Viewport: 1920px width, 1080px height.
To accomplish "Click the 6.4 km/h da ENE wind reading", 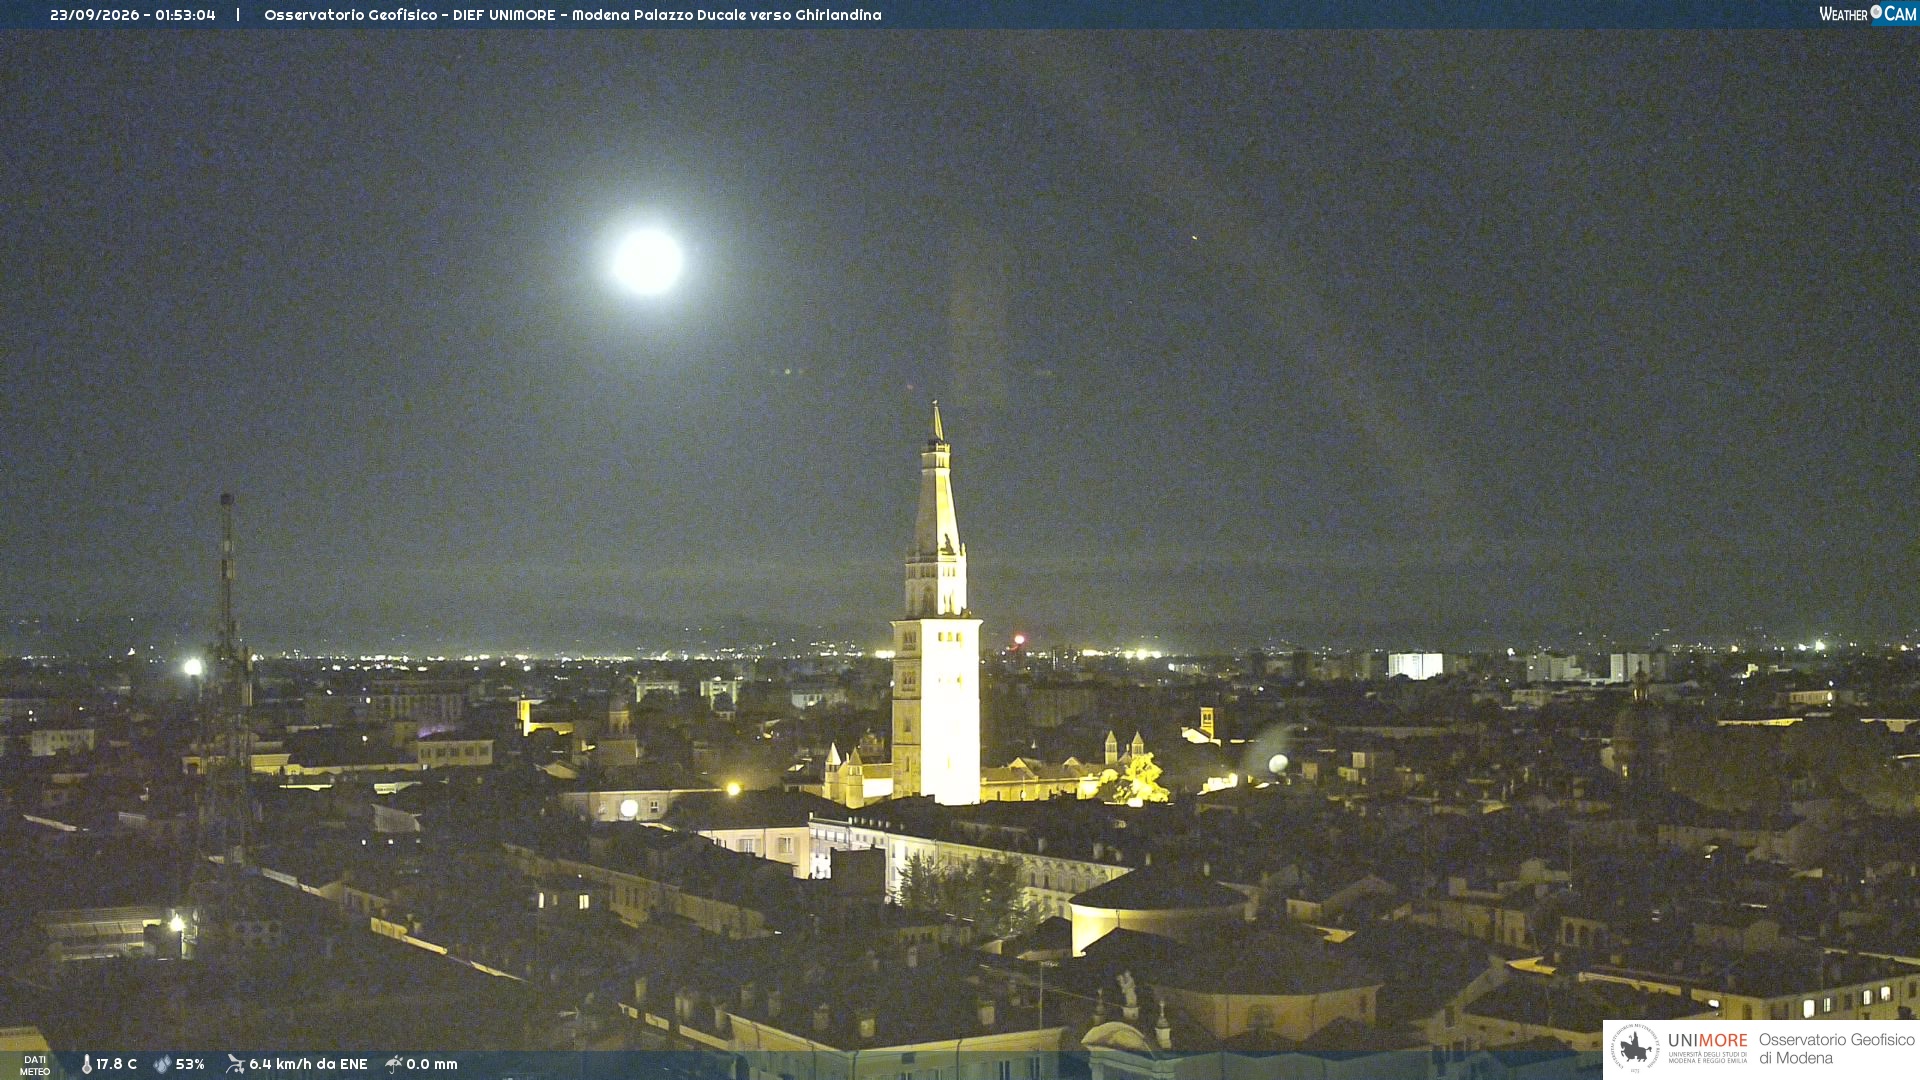I will [308, 1064].
